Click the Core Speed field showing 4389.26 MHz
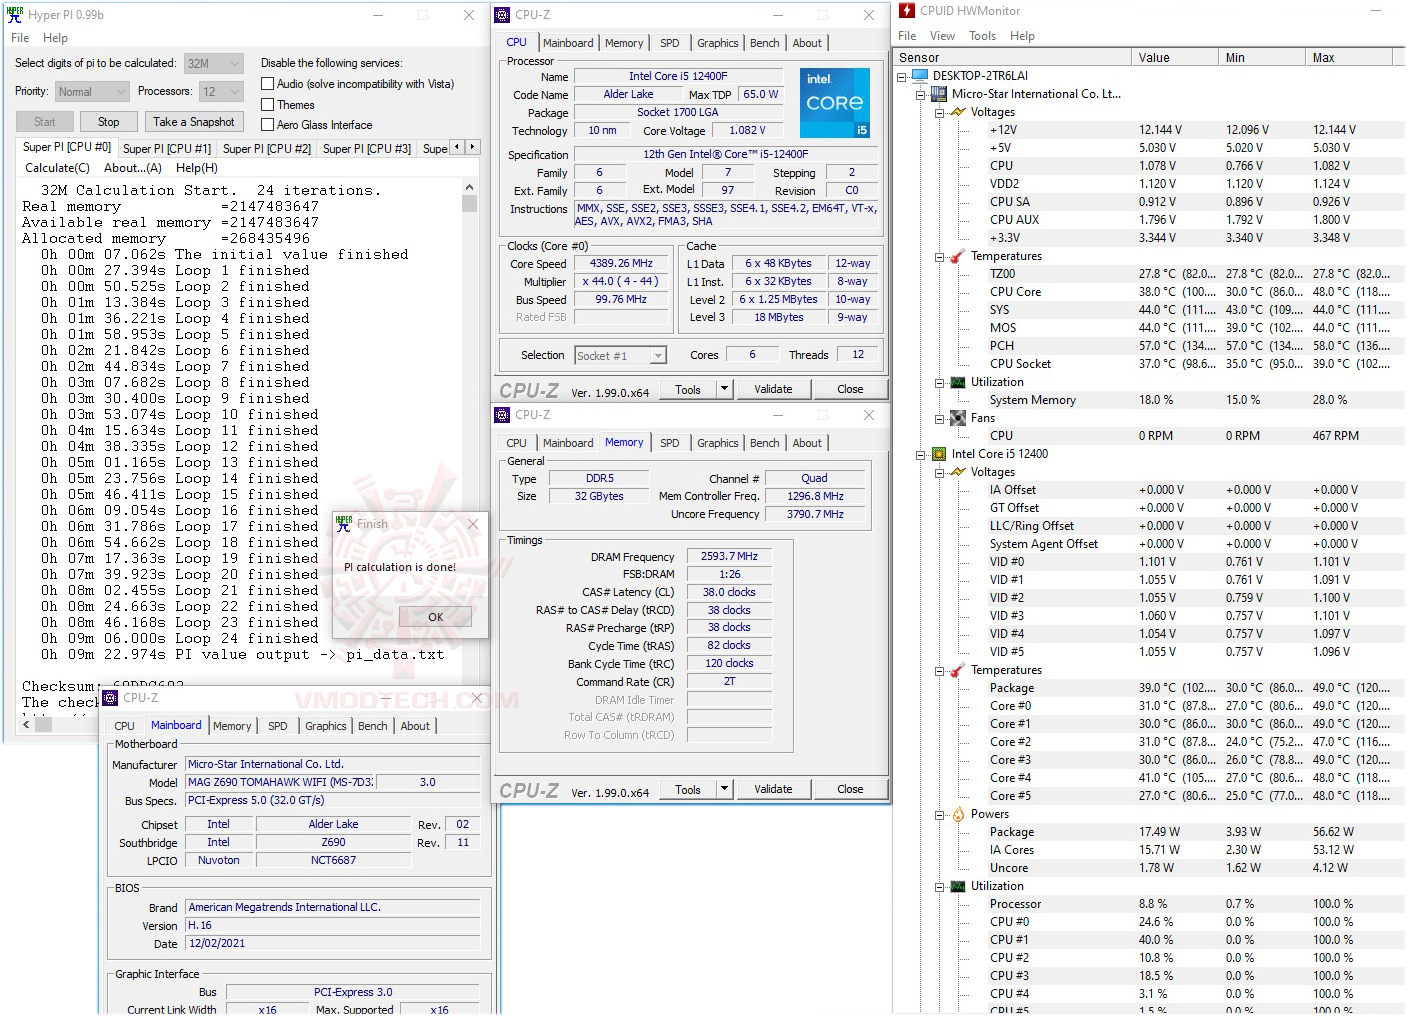The width and height of the screenshot is (1408, 1017). (x=622, y=264)
